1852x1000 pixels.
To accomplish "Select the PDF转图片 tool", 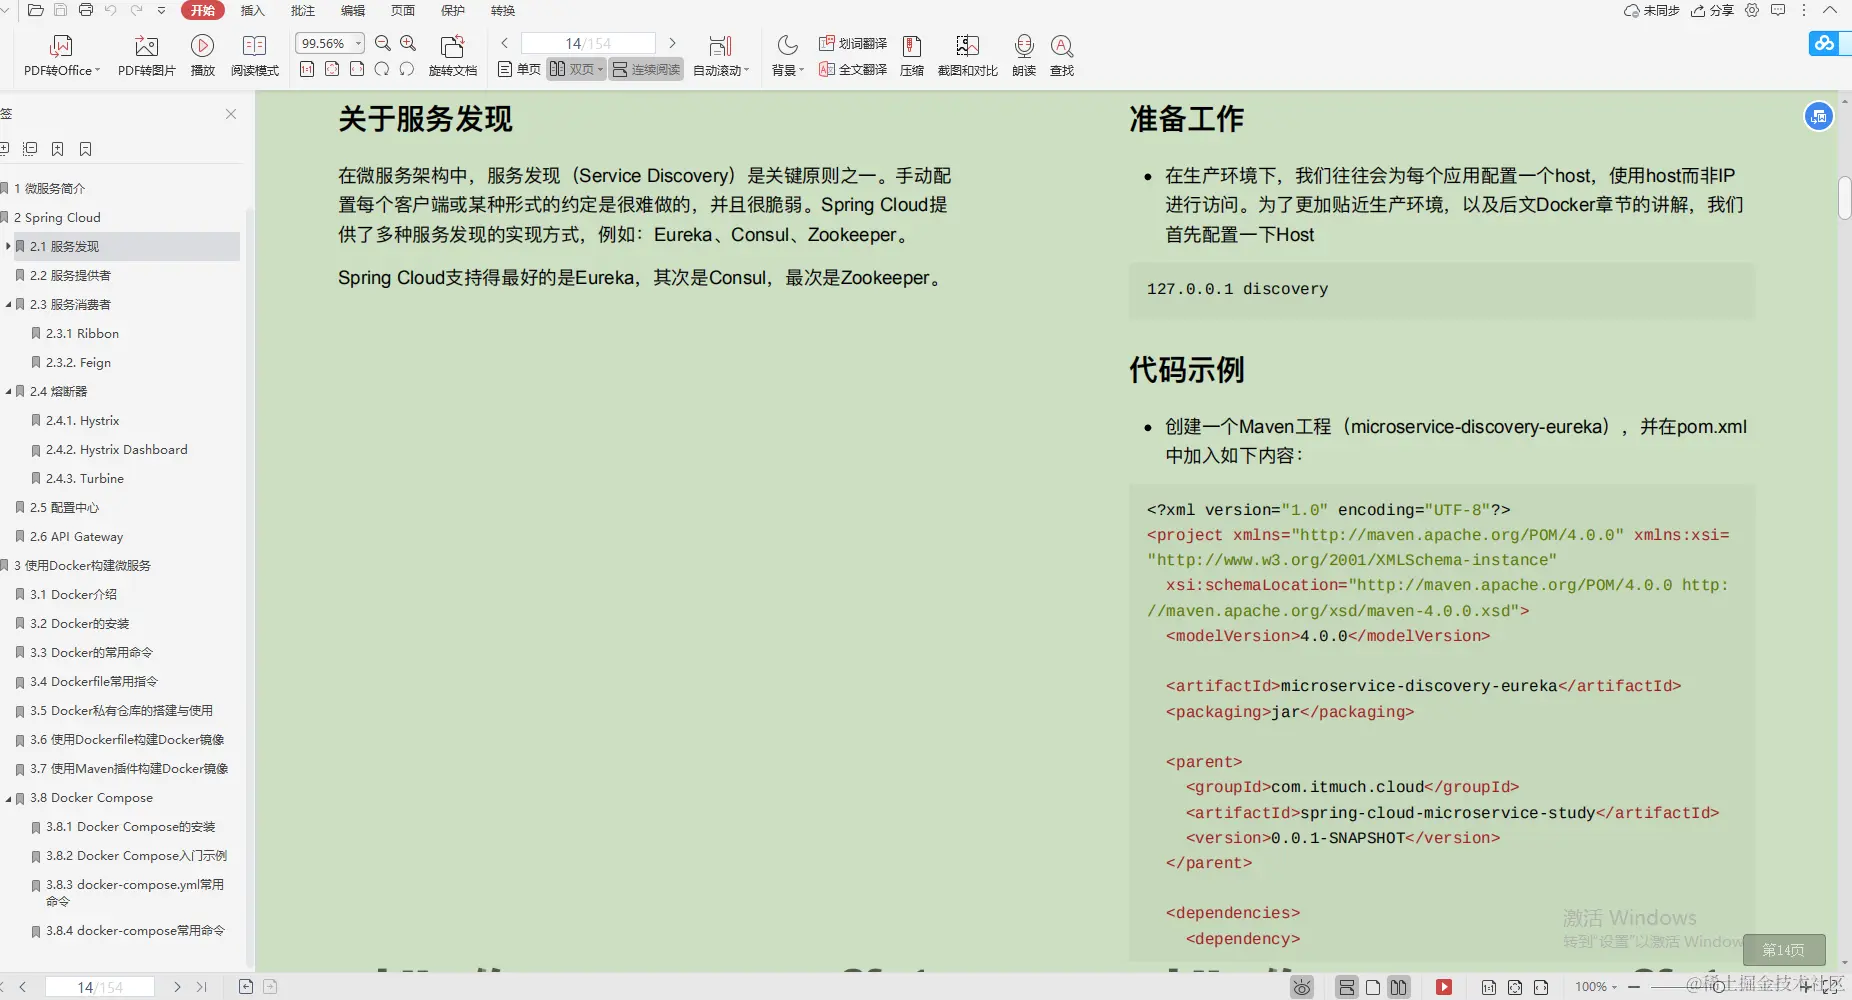I will tap(146, 55).
